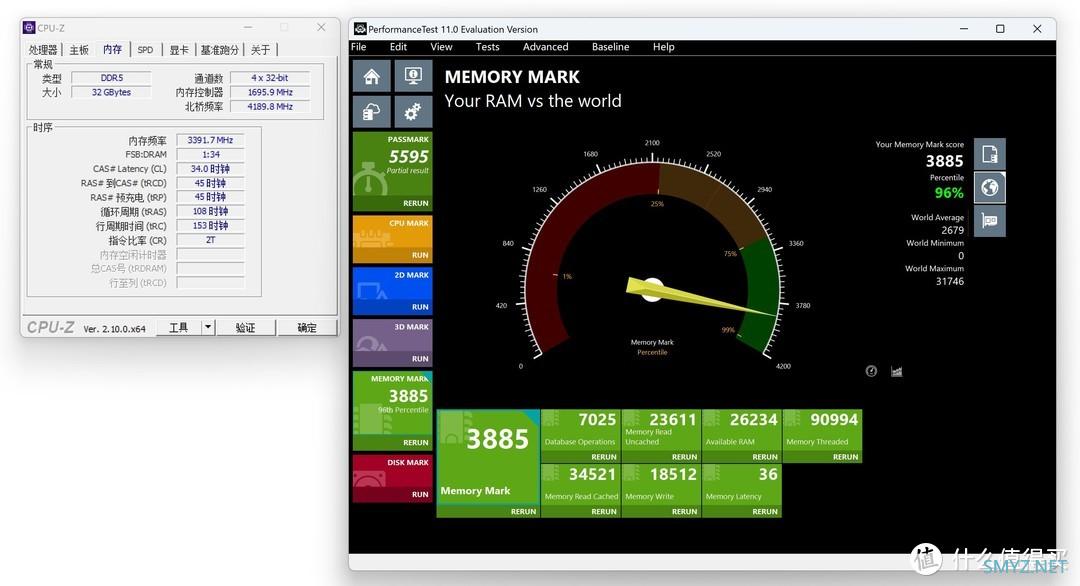Rerun the Memory Read Uncached test

coord(685,457)
